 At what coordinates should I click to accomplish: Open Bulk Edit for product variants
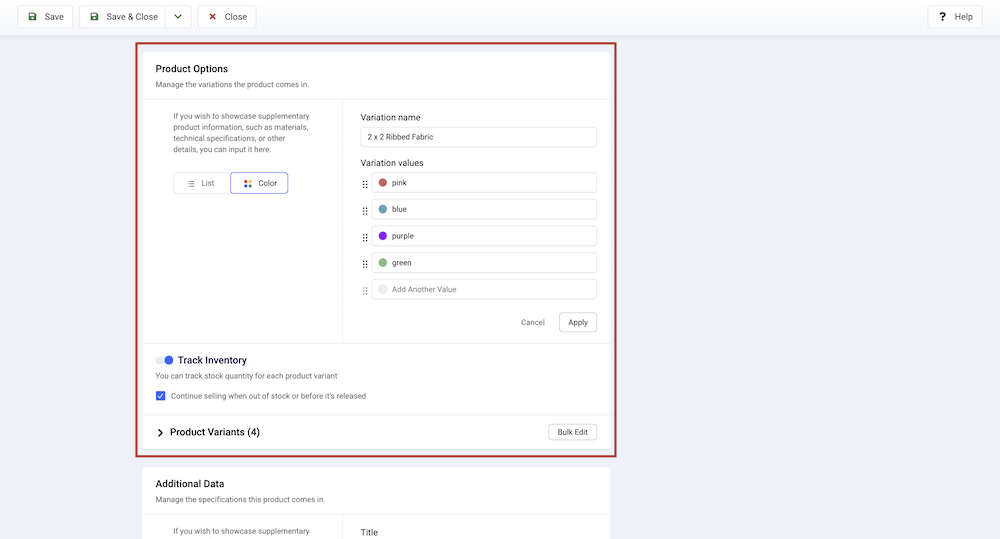pyautogui.click(x=572, y=432)
